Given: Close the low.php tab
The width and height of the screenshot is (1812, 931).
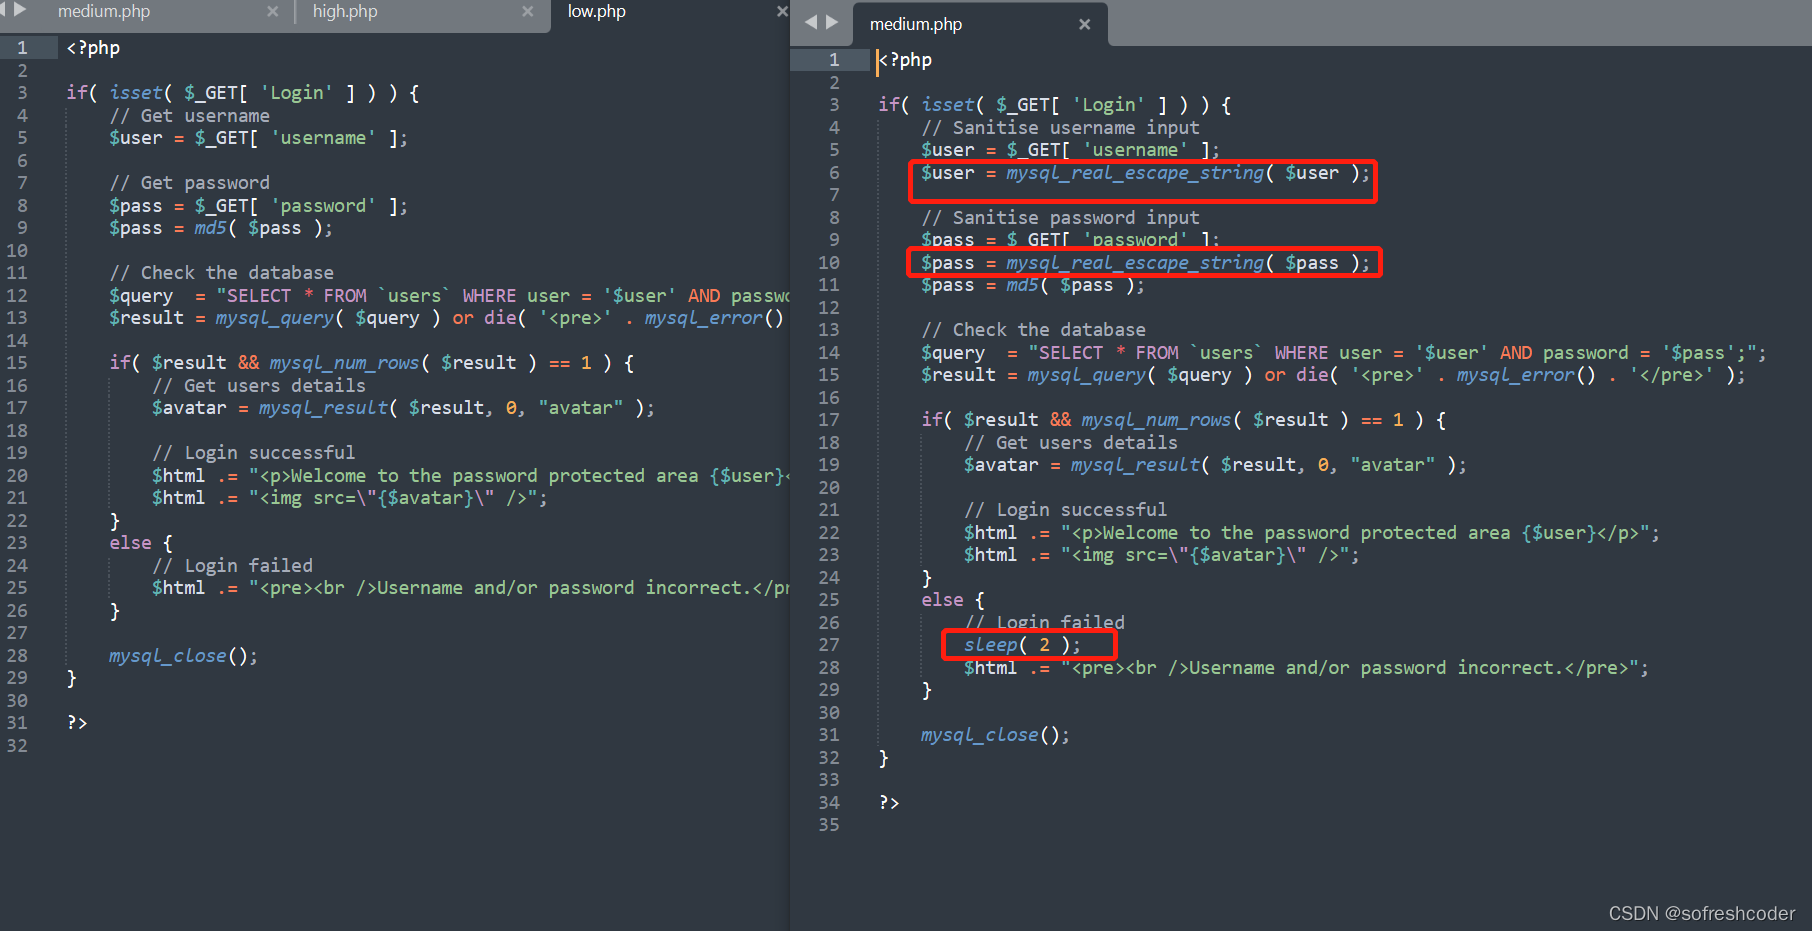Looking at the screenshot, I should (782, 12).
